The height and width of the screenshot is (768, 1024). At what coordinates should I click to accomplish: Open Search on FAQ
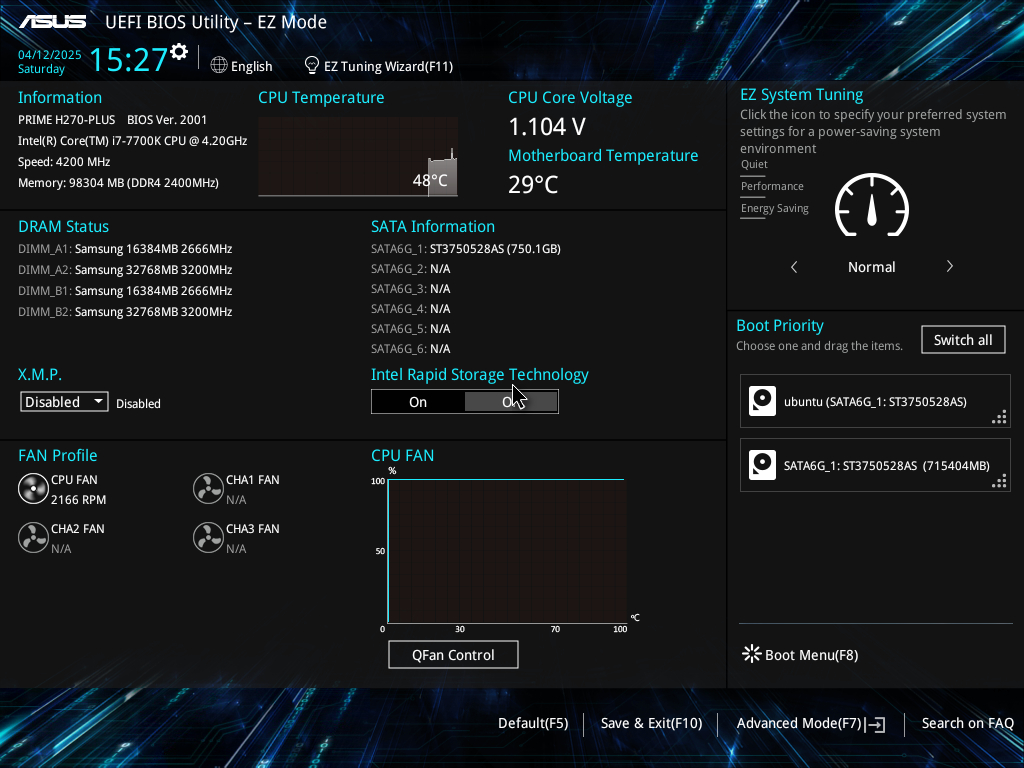point(967,723)
